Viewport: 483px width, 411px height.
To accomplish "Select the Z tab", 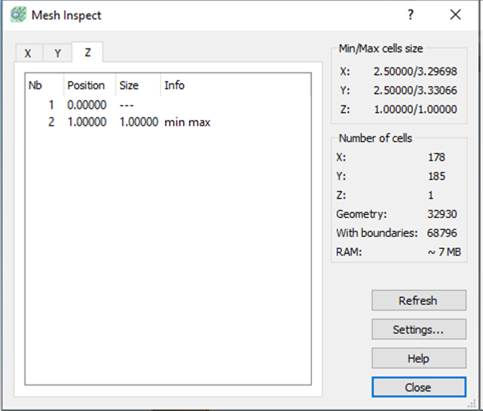I will coord(87,52).
